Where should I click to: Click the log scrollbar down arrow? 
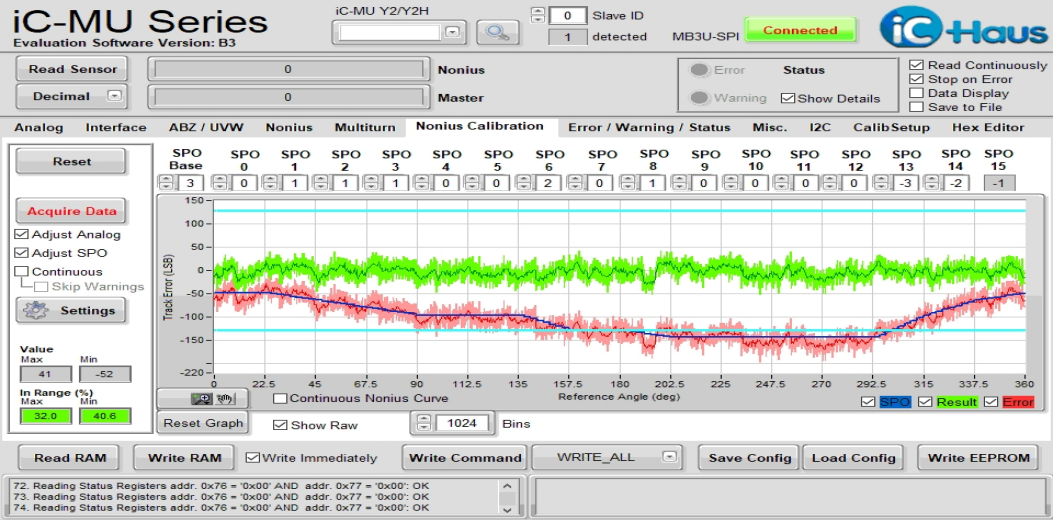pos(507,509)
